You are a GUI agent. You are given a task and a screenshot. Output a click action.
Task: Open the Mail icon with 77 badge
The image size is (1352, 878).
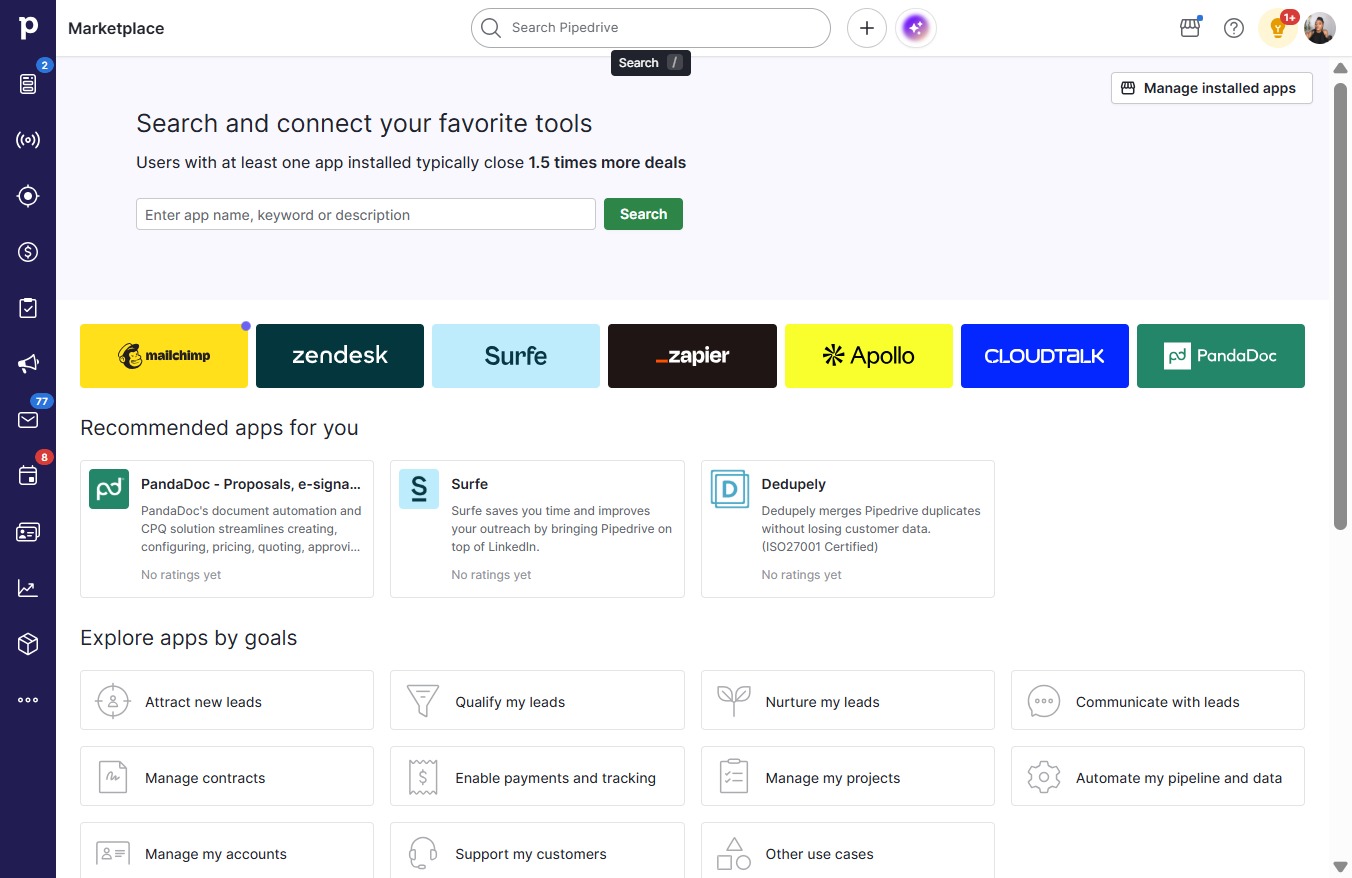28,420
